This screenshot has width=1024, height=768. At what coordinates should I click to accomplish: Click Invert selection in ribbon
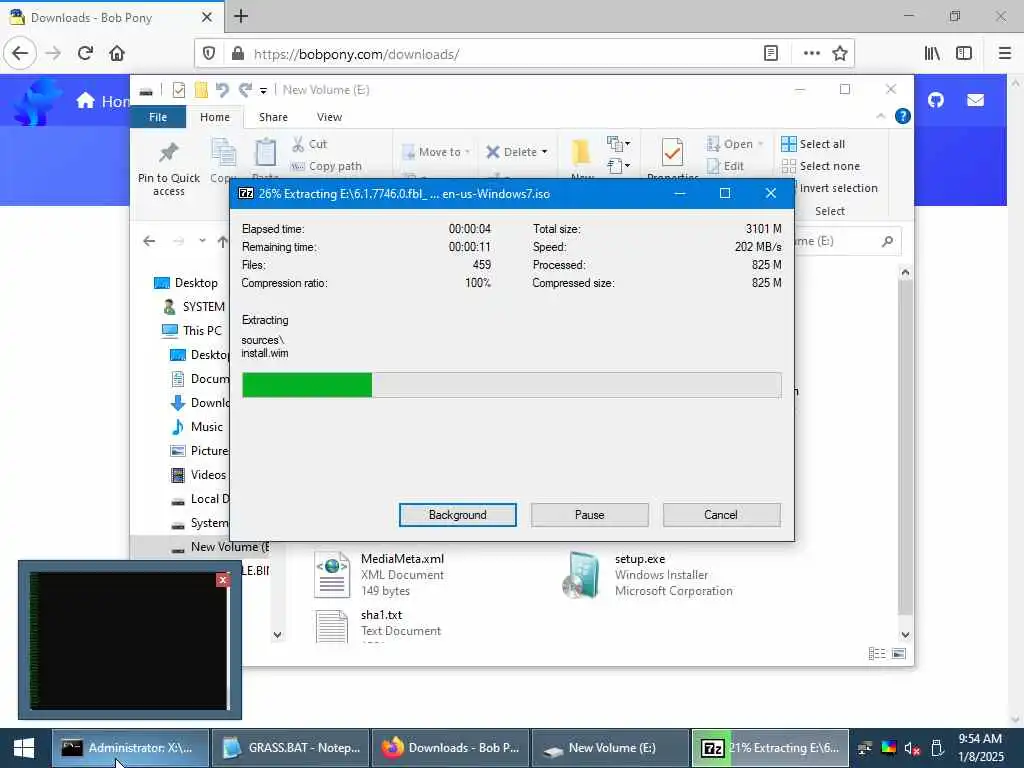click(838, 188)
